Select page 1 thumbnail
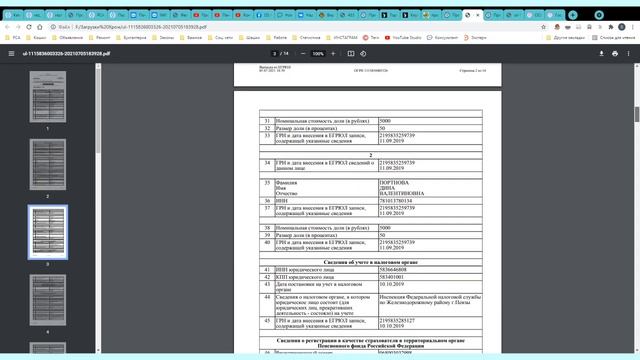 [x=48, y=97]
